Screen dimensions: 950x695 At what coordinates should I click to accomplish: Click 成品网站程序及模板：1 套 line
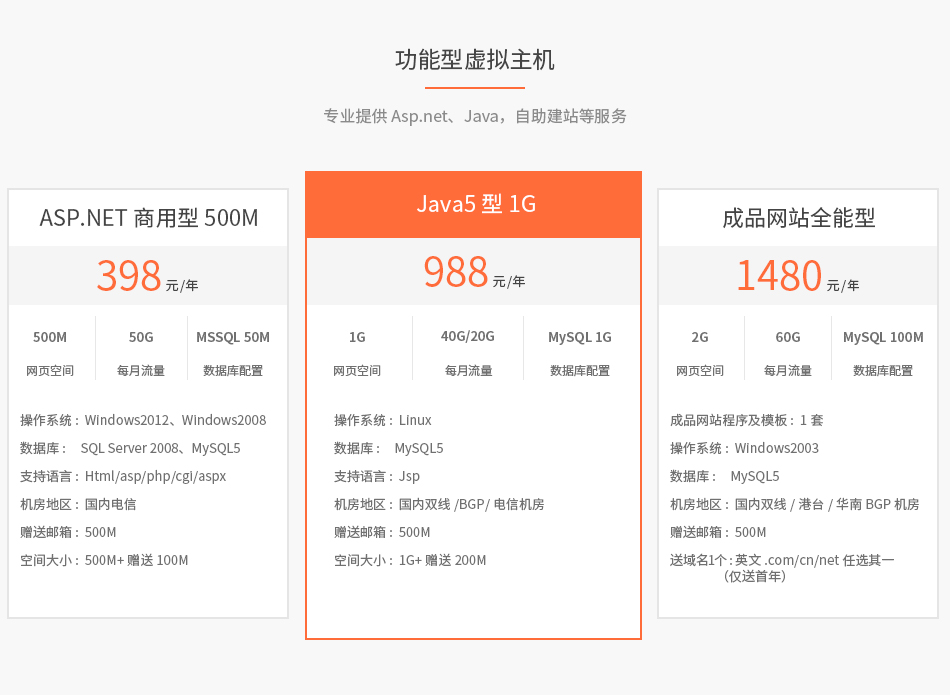click(746, 420)
